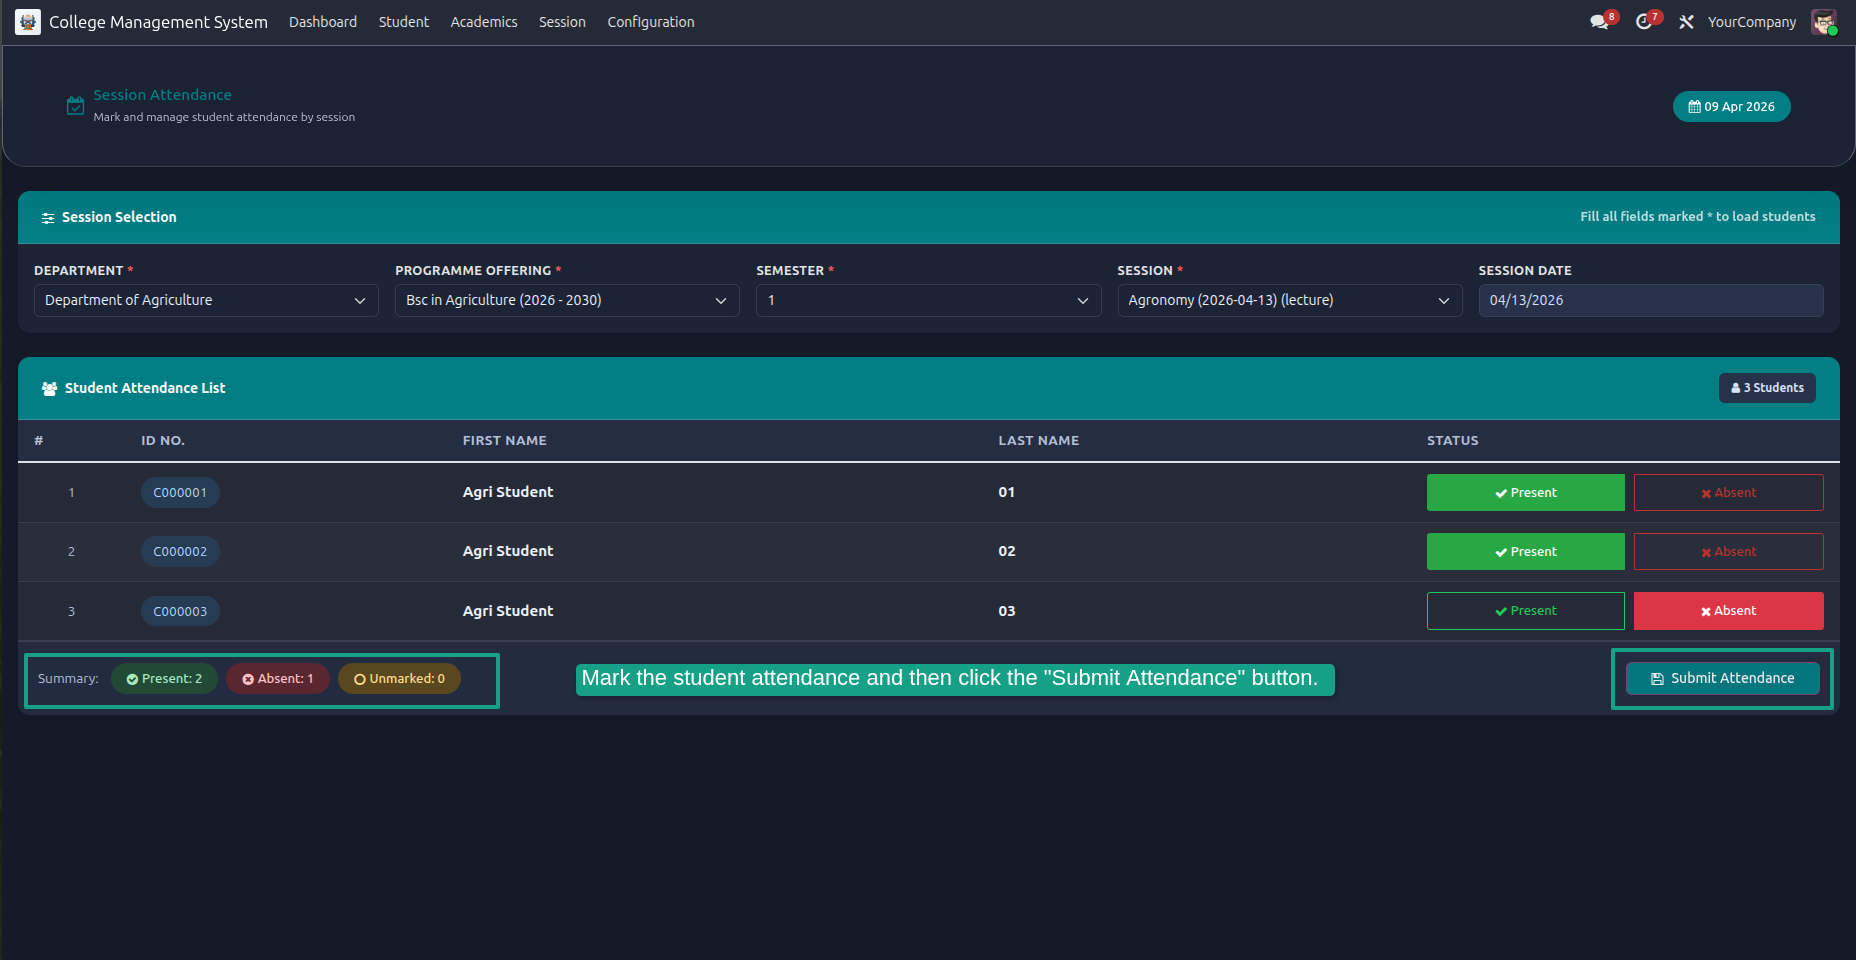Click the YourCompany company switcher

[x=1751, y=22]
